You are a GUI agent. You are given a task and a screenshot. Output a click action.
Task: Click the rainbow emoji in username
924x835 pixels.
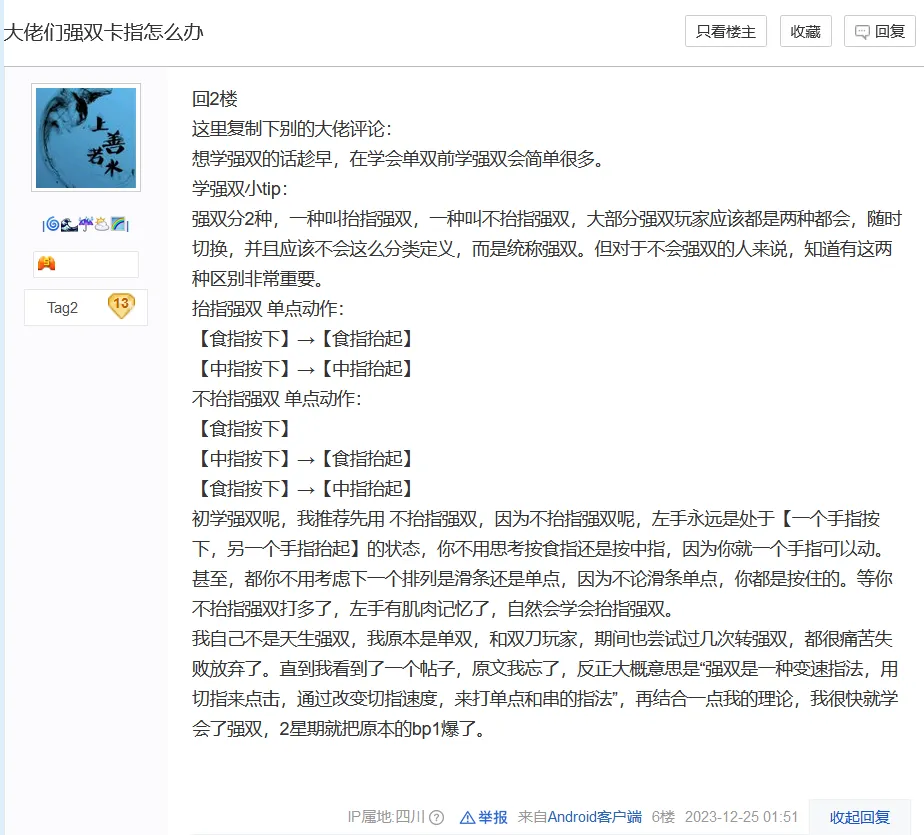[118, 224]
